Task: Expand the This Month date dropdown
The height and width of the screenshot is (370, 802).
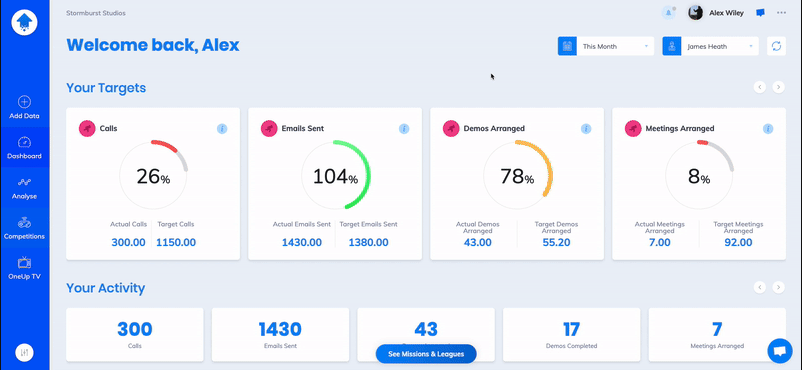Action: 606,46
